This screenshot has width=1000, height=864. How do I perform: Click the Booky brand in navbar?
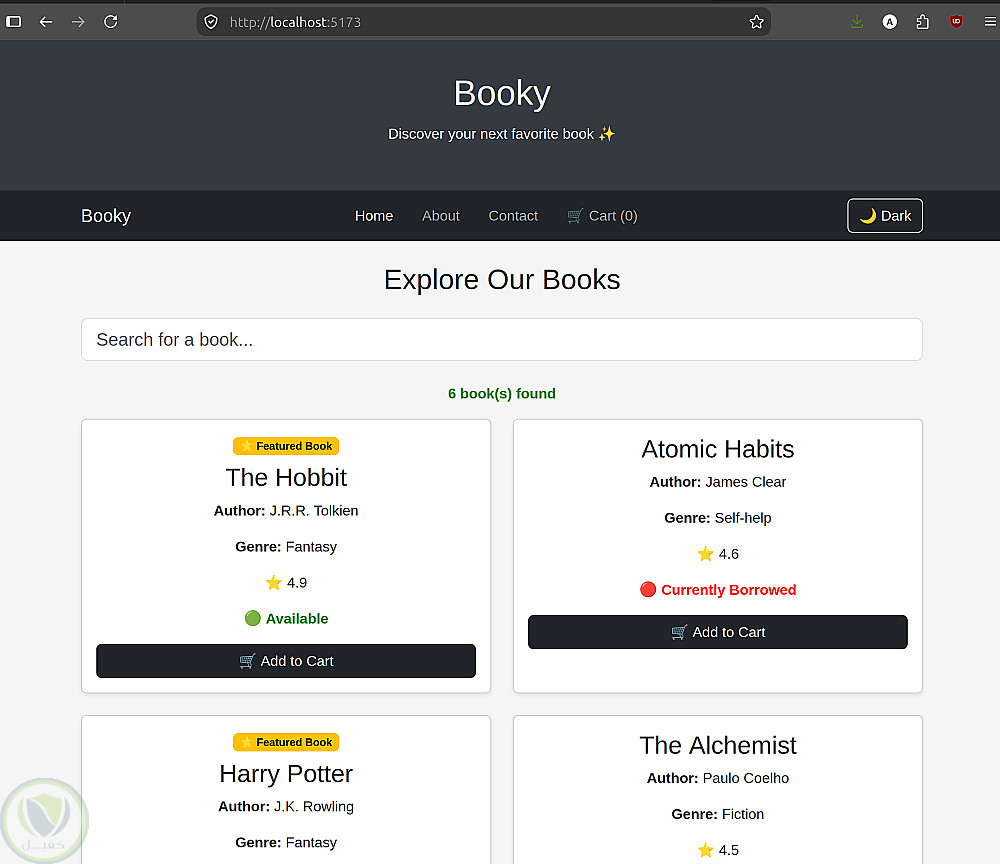pos(106,216)
